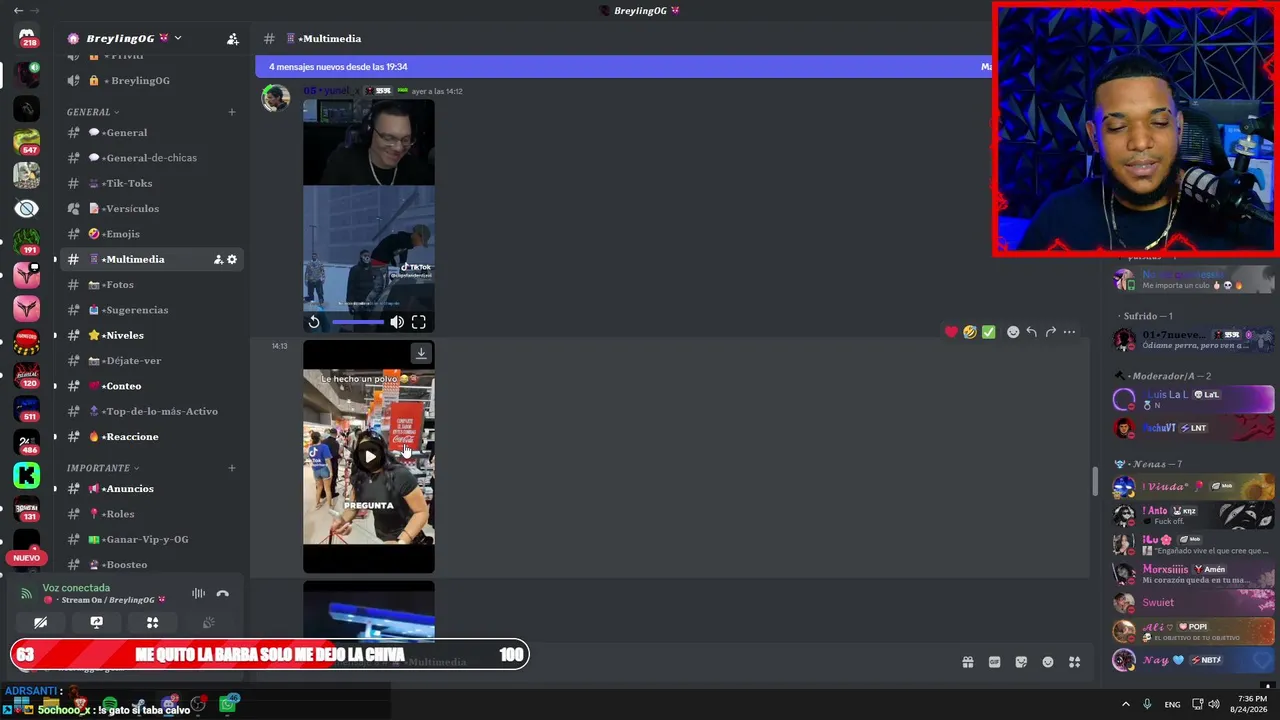Open apps launcher in message bar
Image resolution: width=1280 pixels, height=720 pixels.
(1075, 662)
